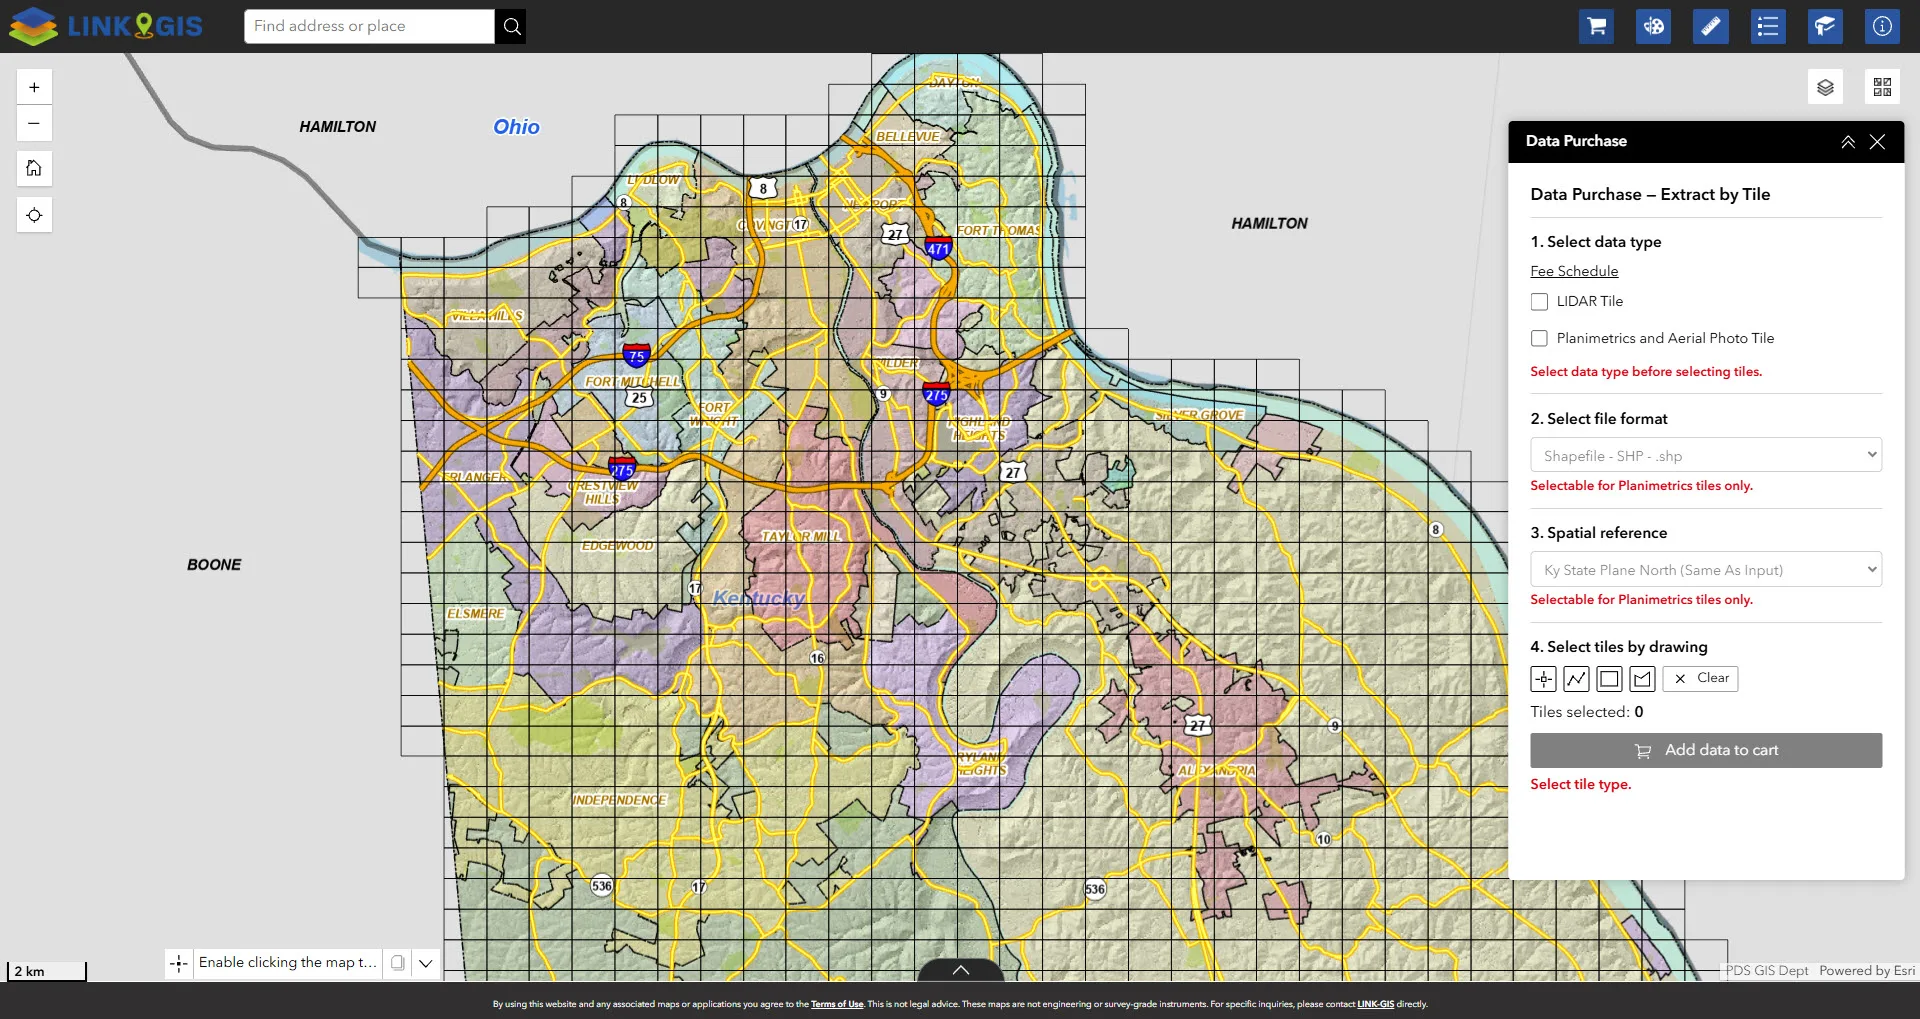Expand the bottom attribute table handle
Screen dimensions: 1920x1019
(x=960, y=970)
